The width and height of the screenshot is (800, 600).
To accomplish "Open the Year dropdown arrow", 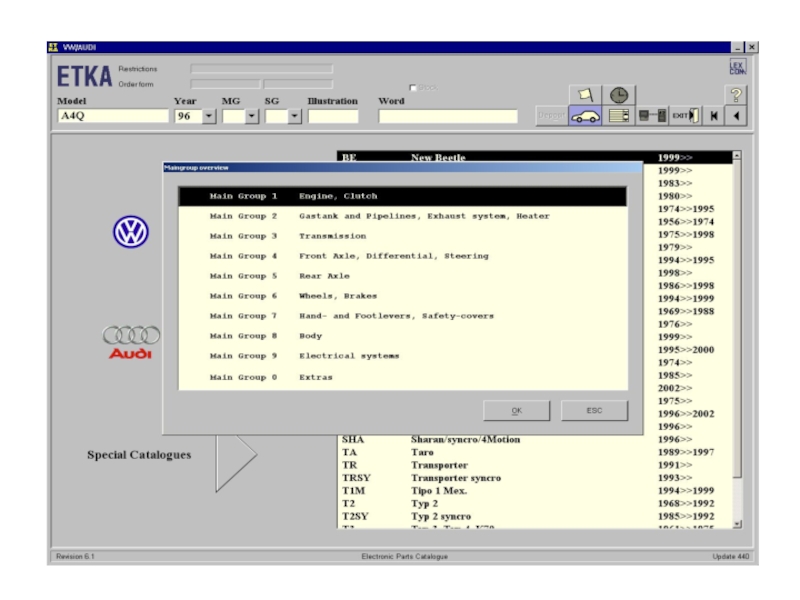I will point(209,116).
